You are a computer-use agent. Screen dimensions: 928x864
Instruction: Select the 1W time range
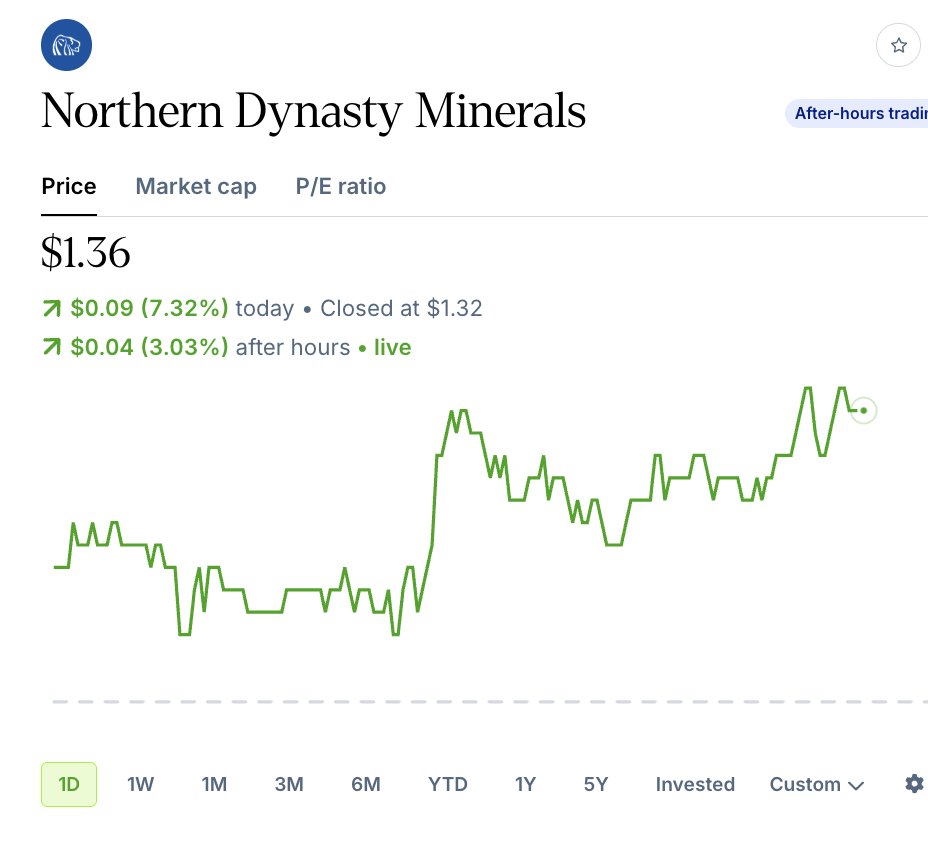(x=140, y=784)
